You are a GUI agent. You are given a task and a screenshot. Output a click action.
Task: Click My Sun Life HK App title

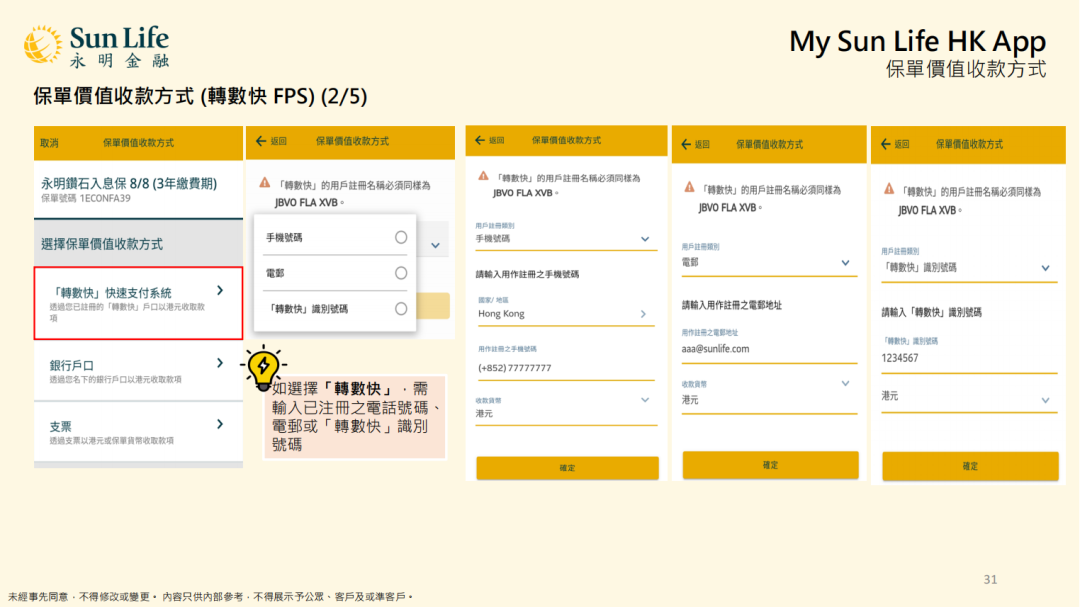[917, 41]
